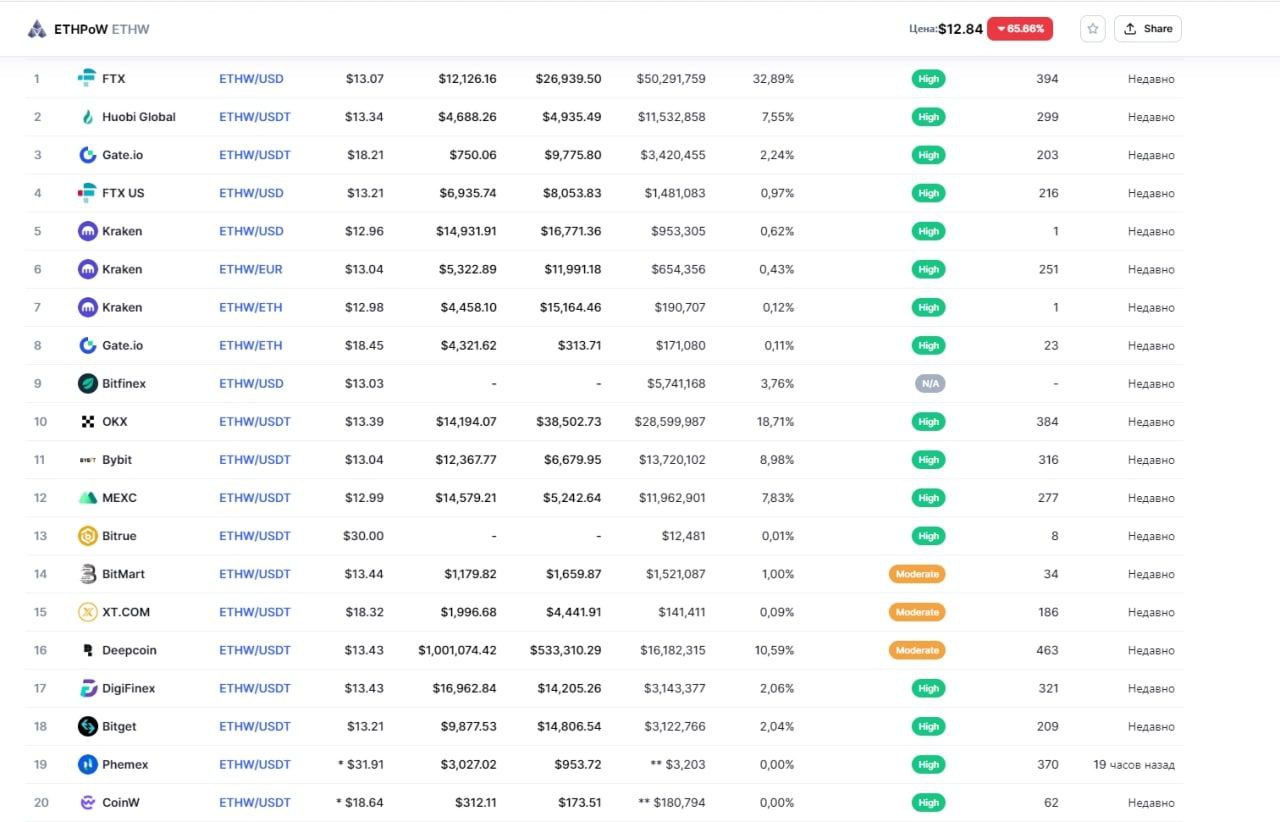Click the XT.COM logo icon
1280x822 pixels.
tap(87, 612)
